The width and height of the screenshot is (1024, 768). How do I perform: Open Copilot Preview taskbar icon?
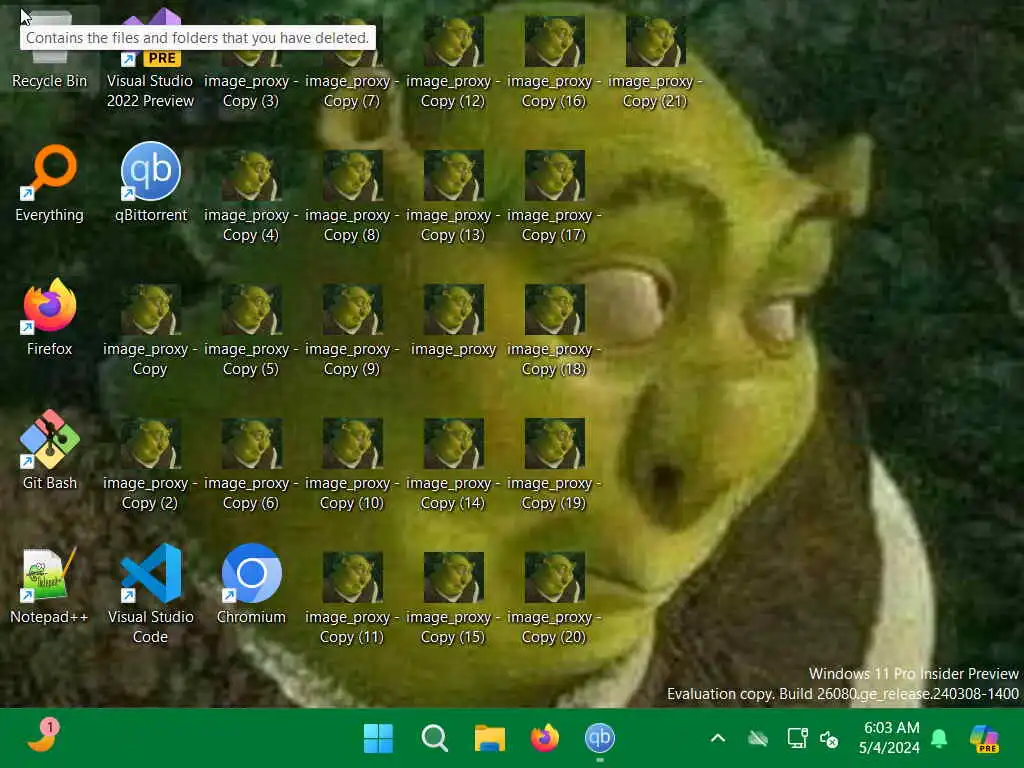(x=985, y=739)
